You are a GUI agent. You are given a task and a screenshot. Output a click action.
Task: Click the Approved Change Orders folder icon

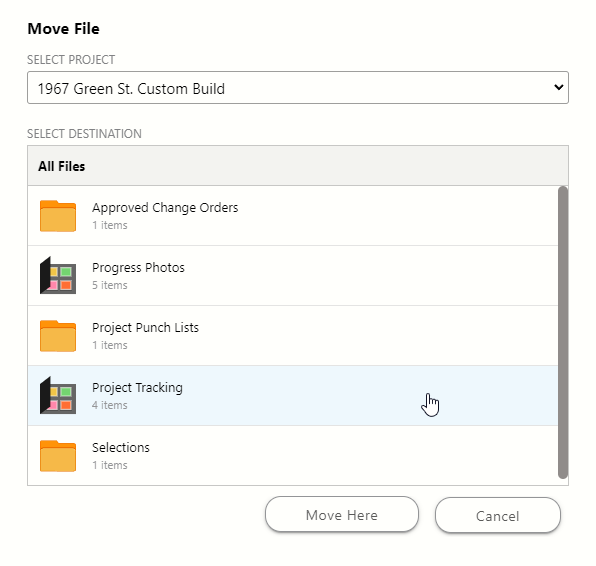58,216
